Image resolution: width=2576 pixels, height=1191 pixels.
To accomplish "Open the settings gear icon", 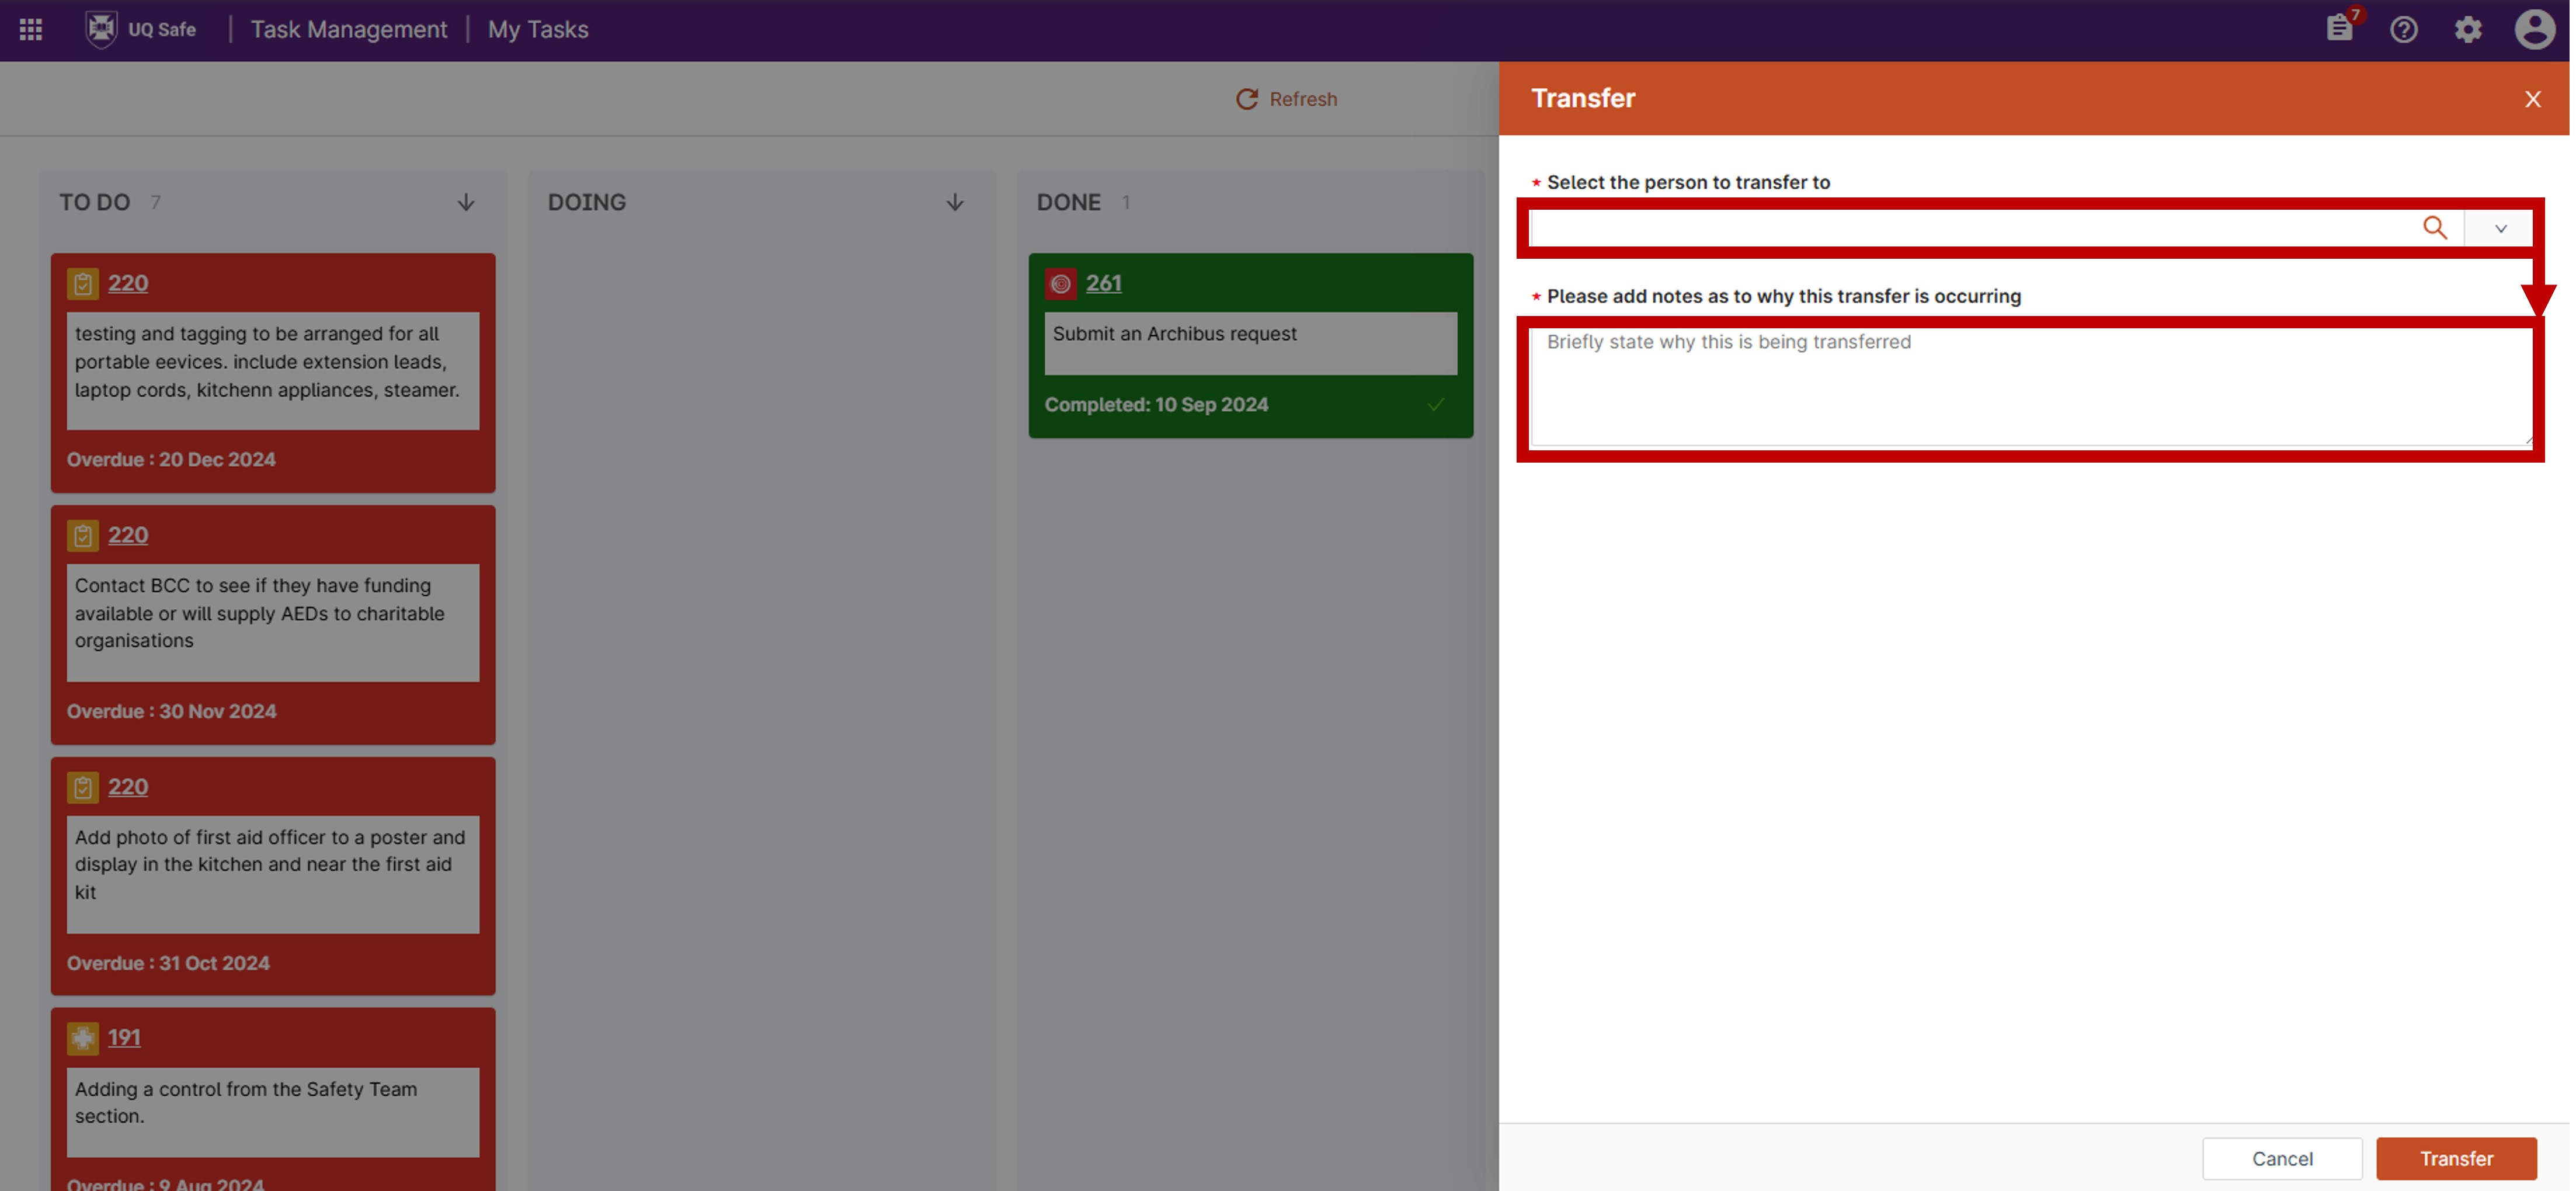I will [x=2468, y=29].
